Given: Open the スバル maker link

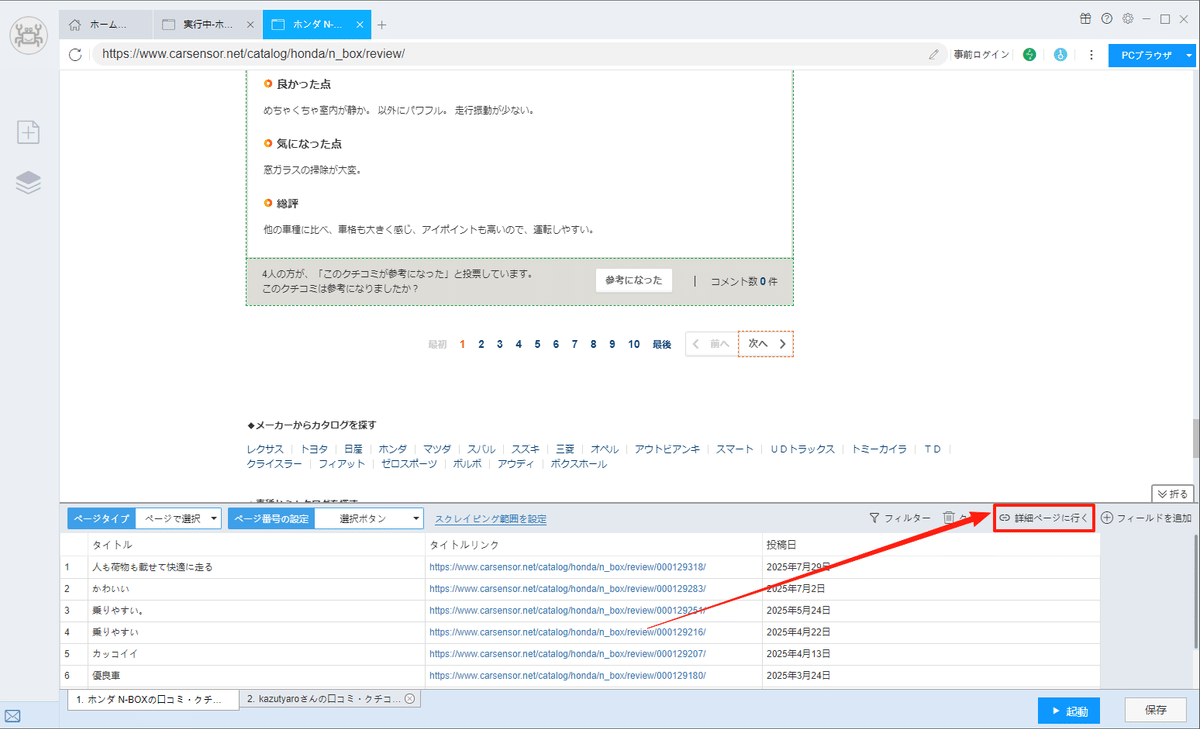Looking at the screenshot, I should [x=481, y=449].
